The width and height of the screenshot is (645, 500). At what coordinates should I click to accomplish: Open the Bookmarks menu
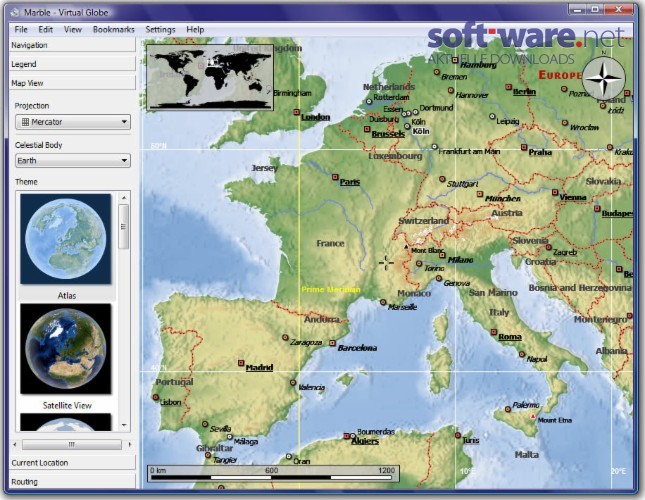tap(114, 30)
